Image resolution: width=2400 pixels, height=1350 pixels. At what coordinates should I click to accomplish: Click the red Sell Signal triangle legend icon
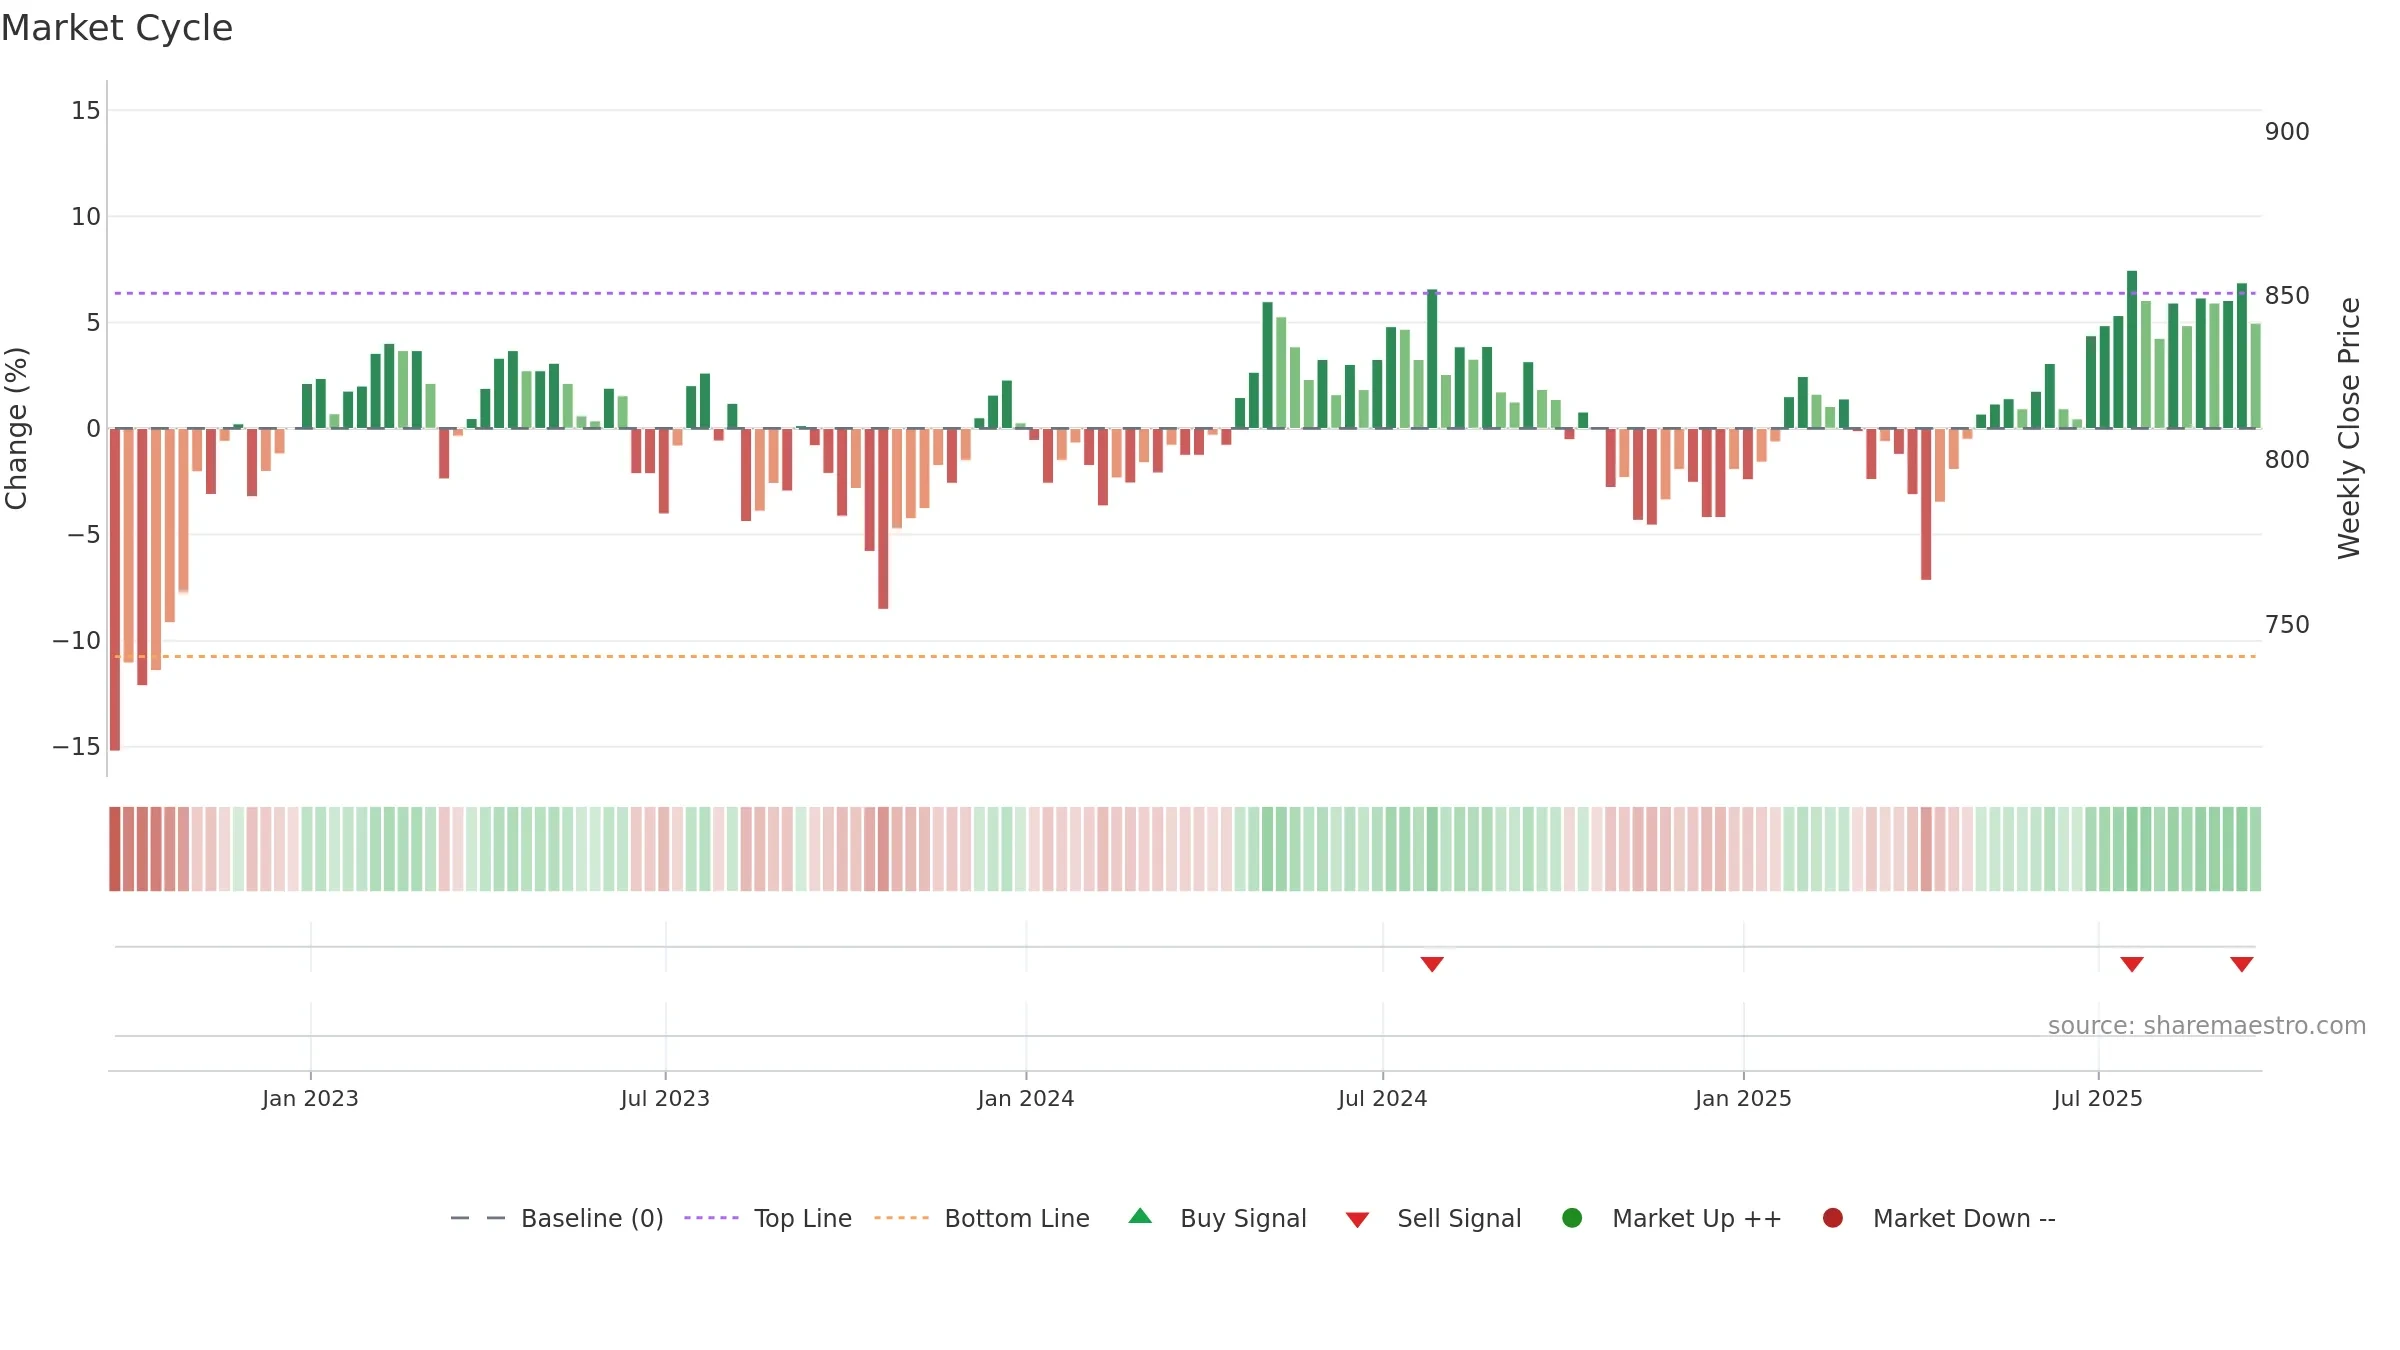coord(1357,1220)
